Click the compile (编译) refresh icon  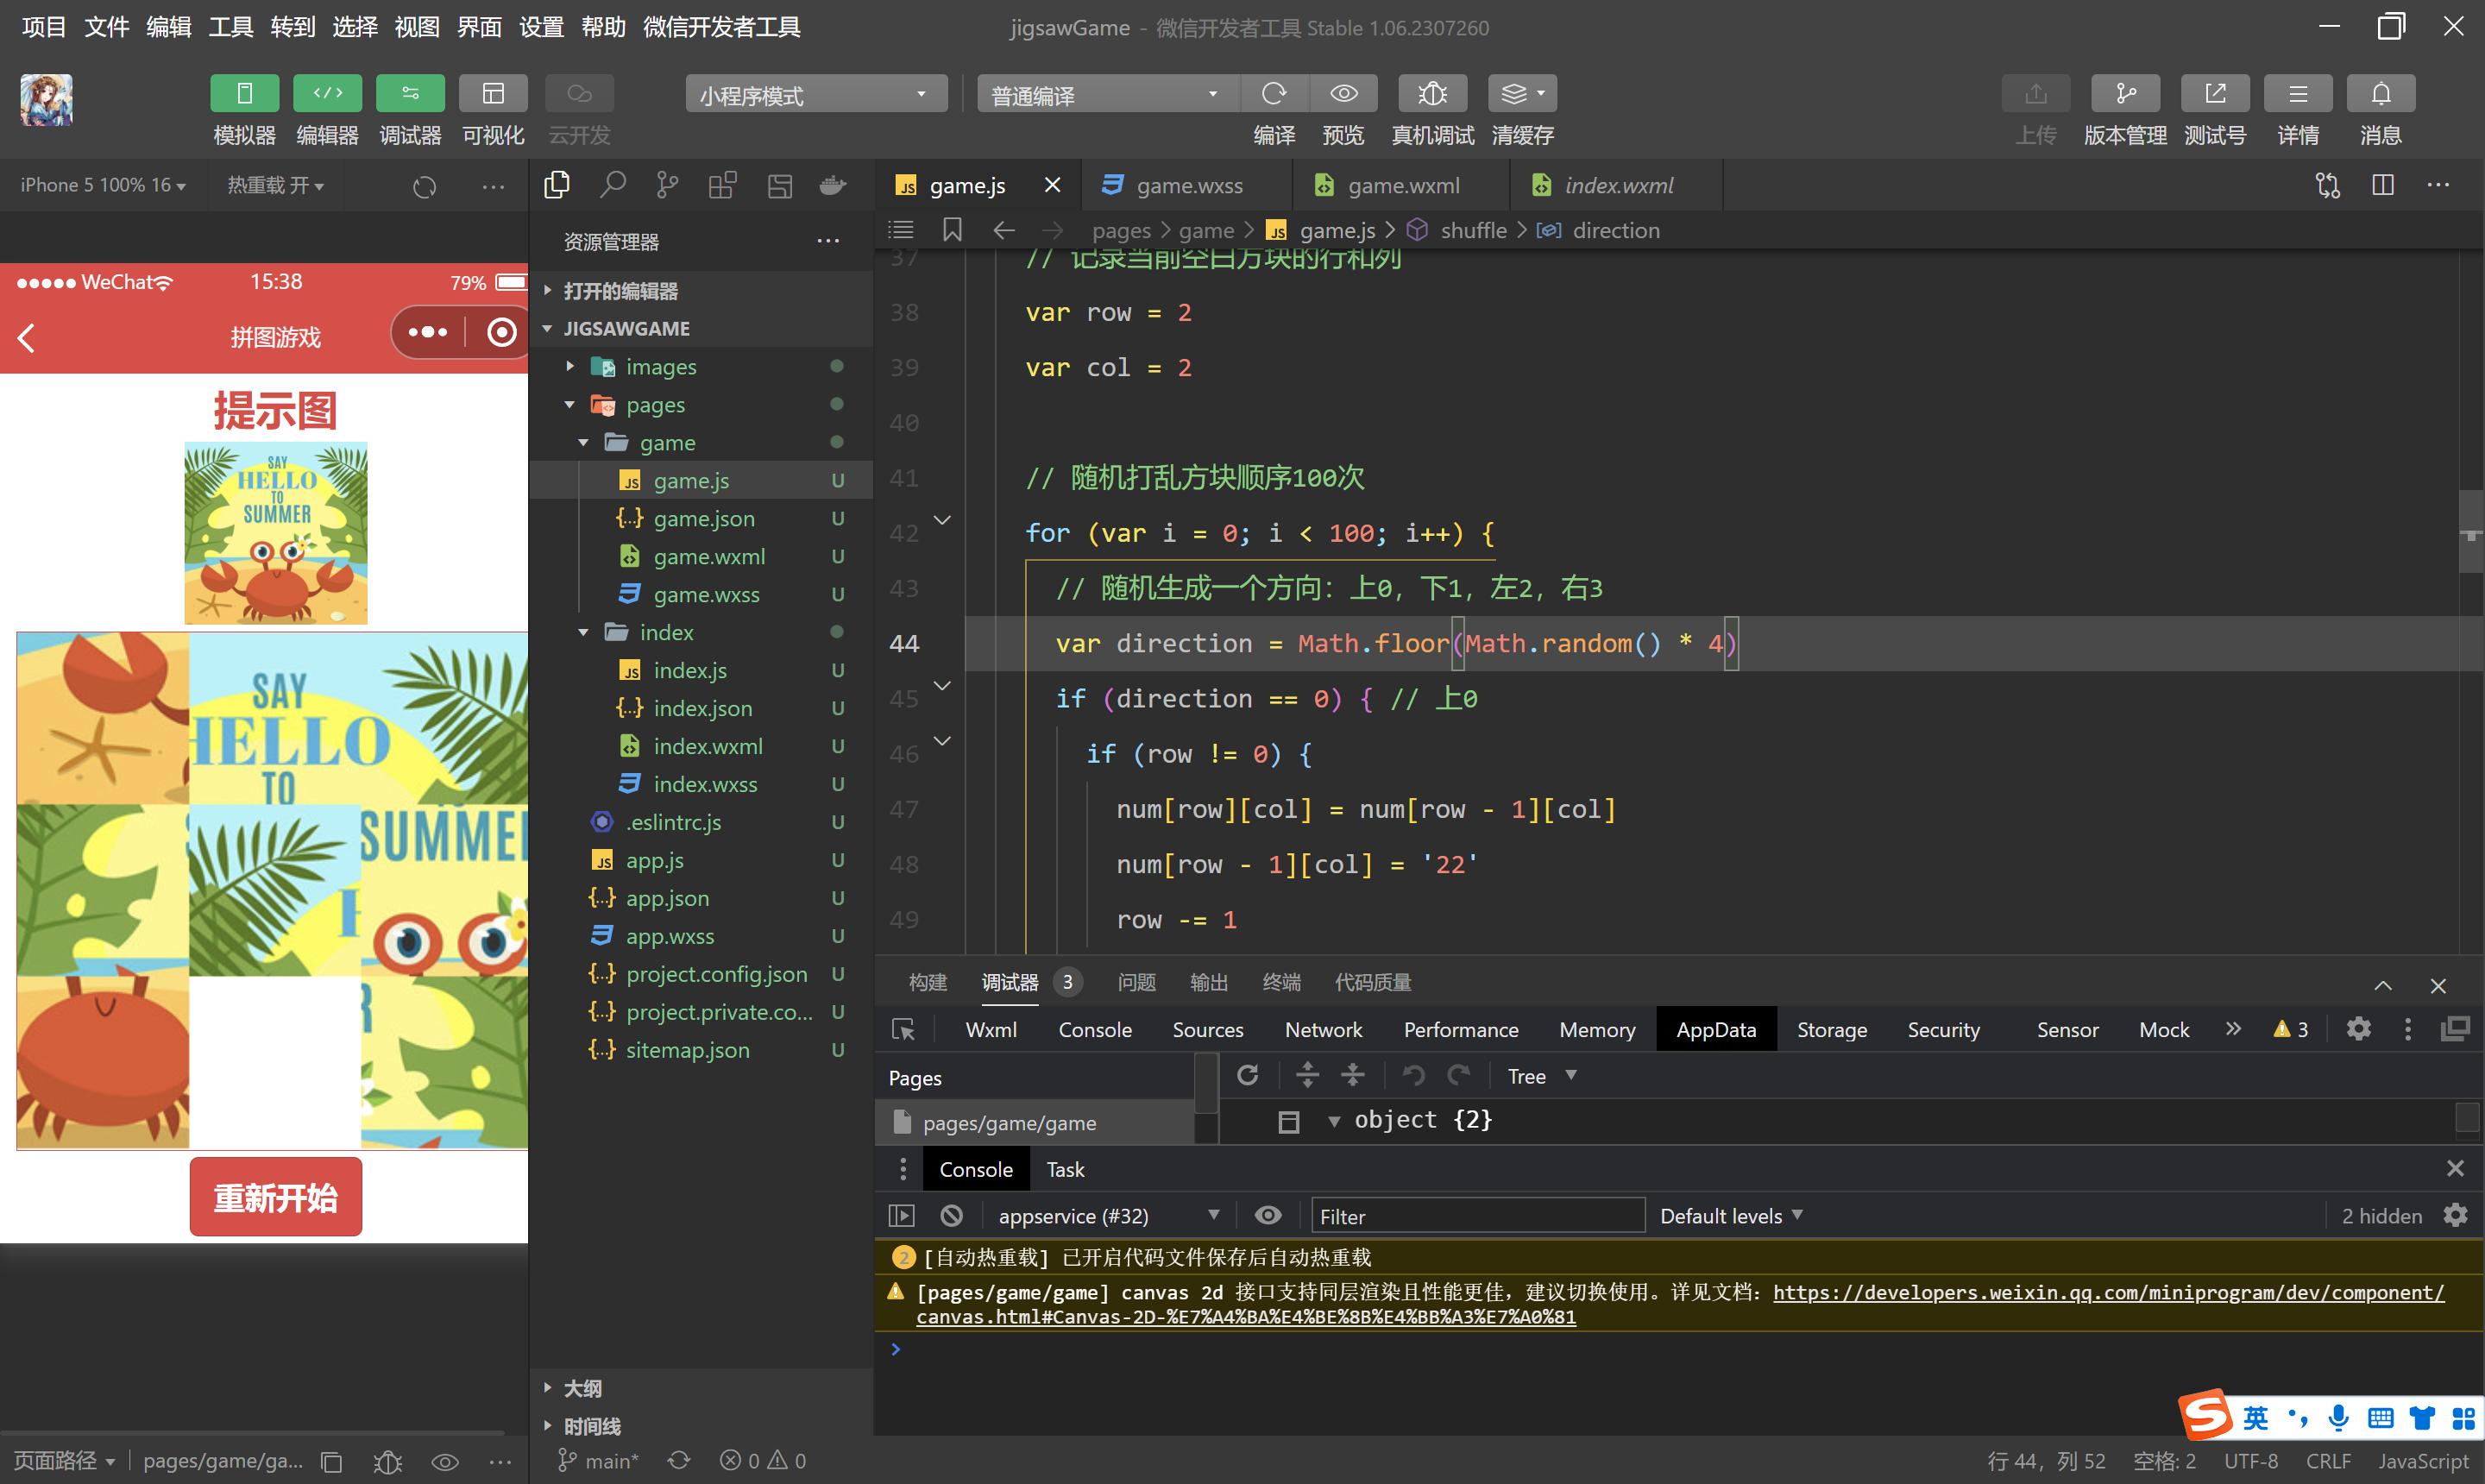tap(1273, 94)
